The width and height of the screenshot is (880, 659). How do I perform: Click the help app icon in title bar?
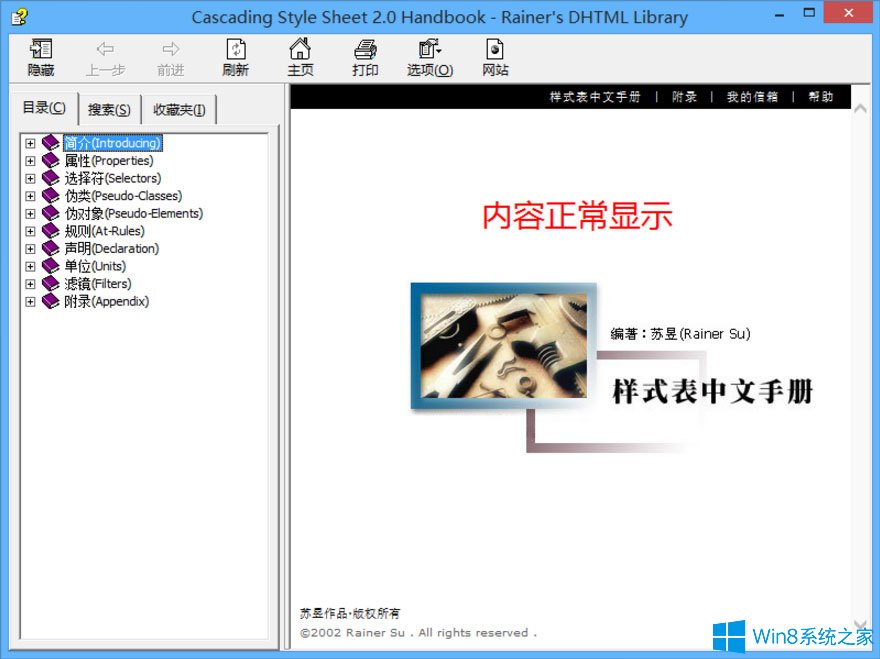tap(19, 17)
